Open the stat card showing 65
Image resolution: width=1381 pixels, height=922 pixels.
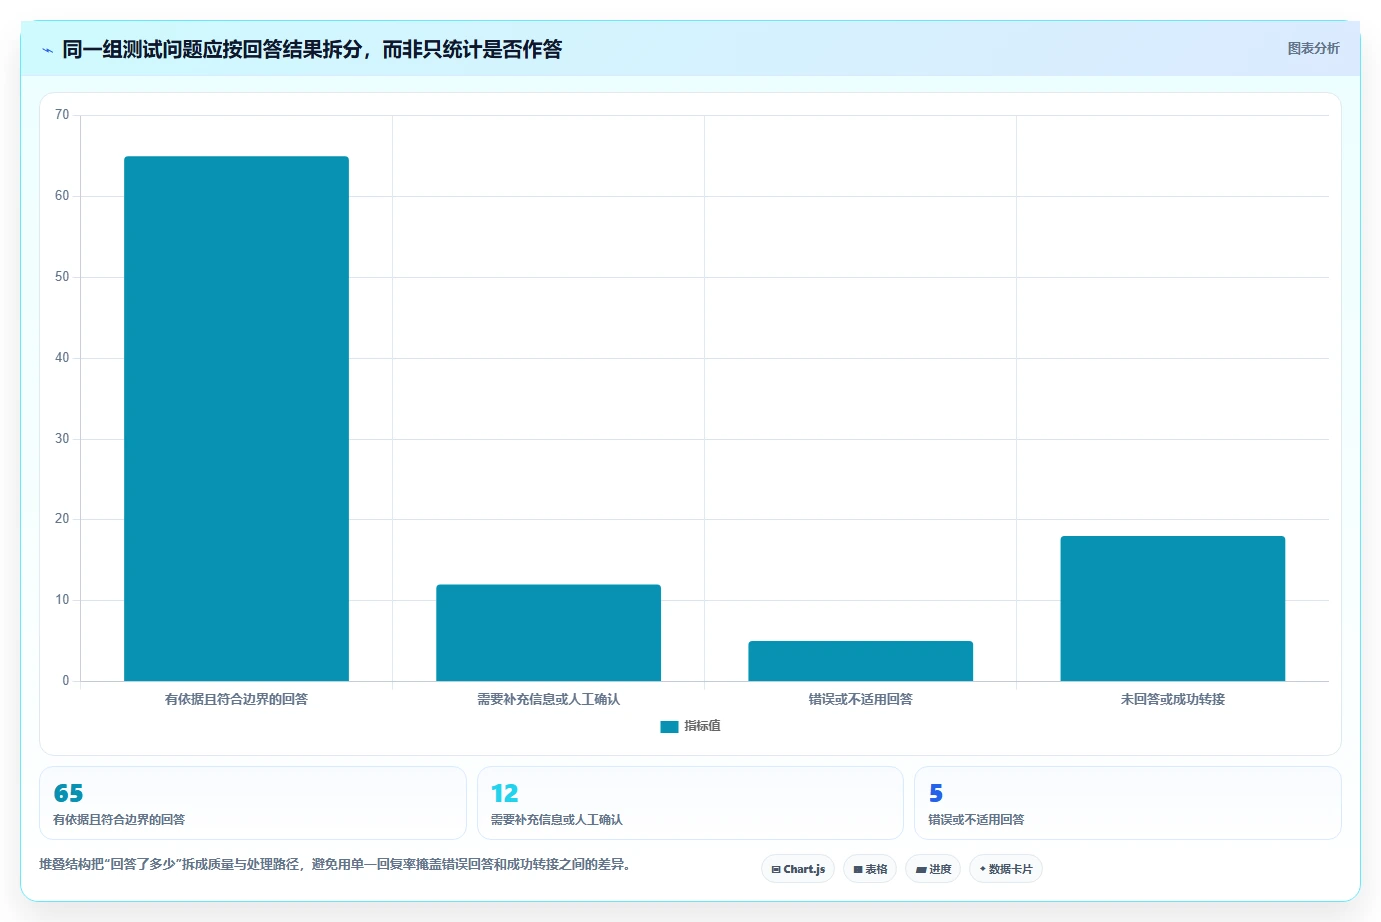click(x=253, y=803)
